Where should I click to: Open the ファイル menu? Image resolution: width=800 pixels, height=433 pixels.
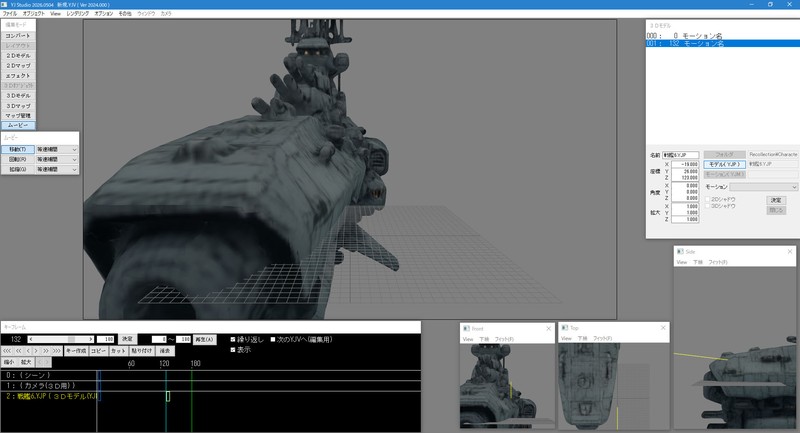point(10,14)
